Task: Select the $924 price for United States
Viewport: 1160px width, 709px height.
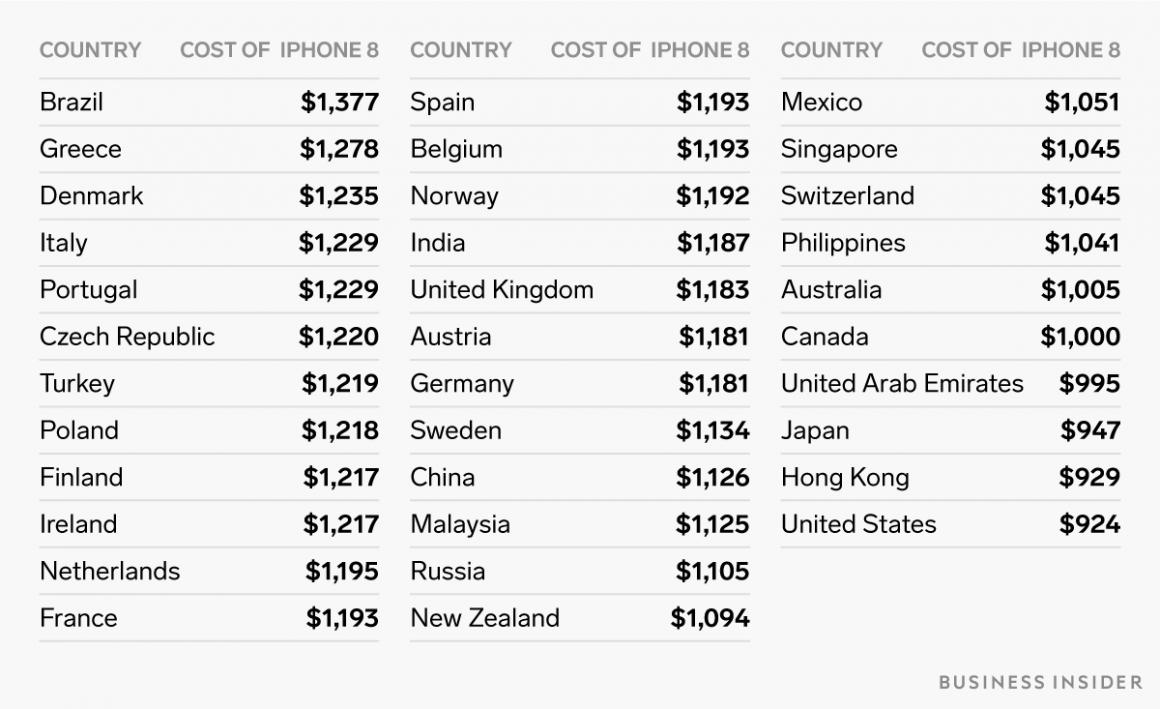Action: tap(1089, 524)
